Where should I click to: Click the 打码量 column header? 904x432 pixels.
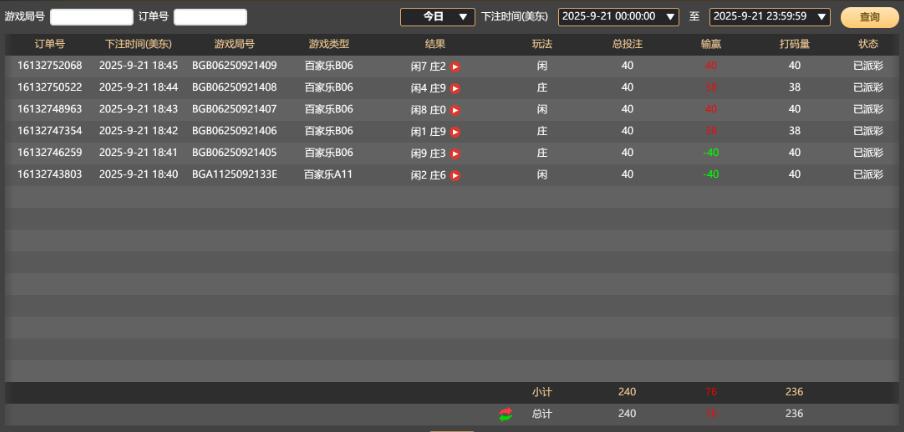point(794,44)
